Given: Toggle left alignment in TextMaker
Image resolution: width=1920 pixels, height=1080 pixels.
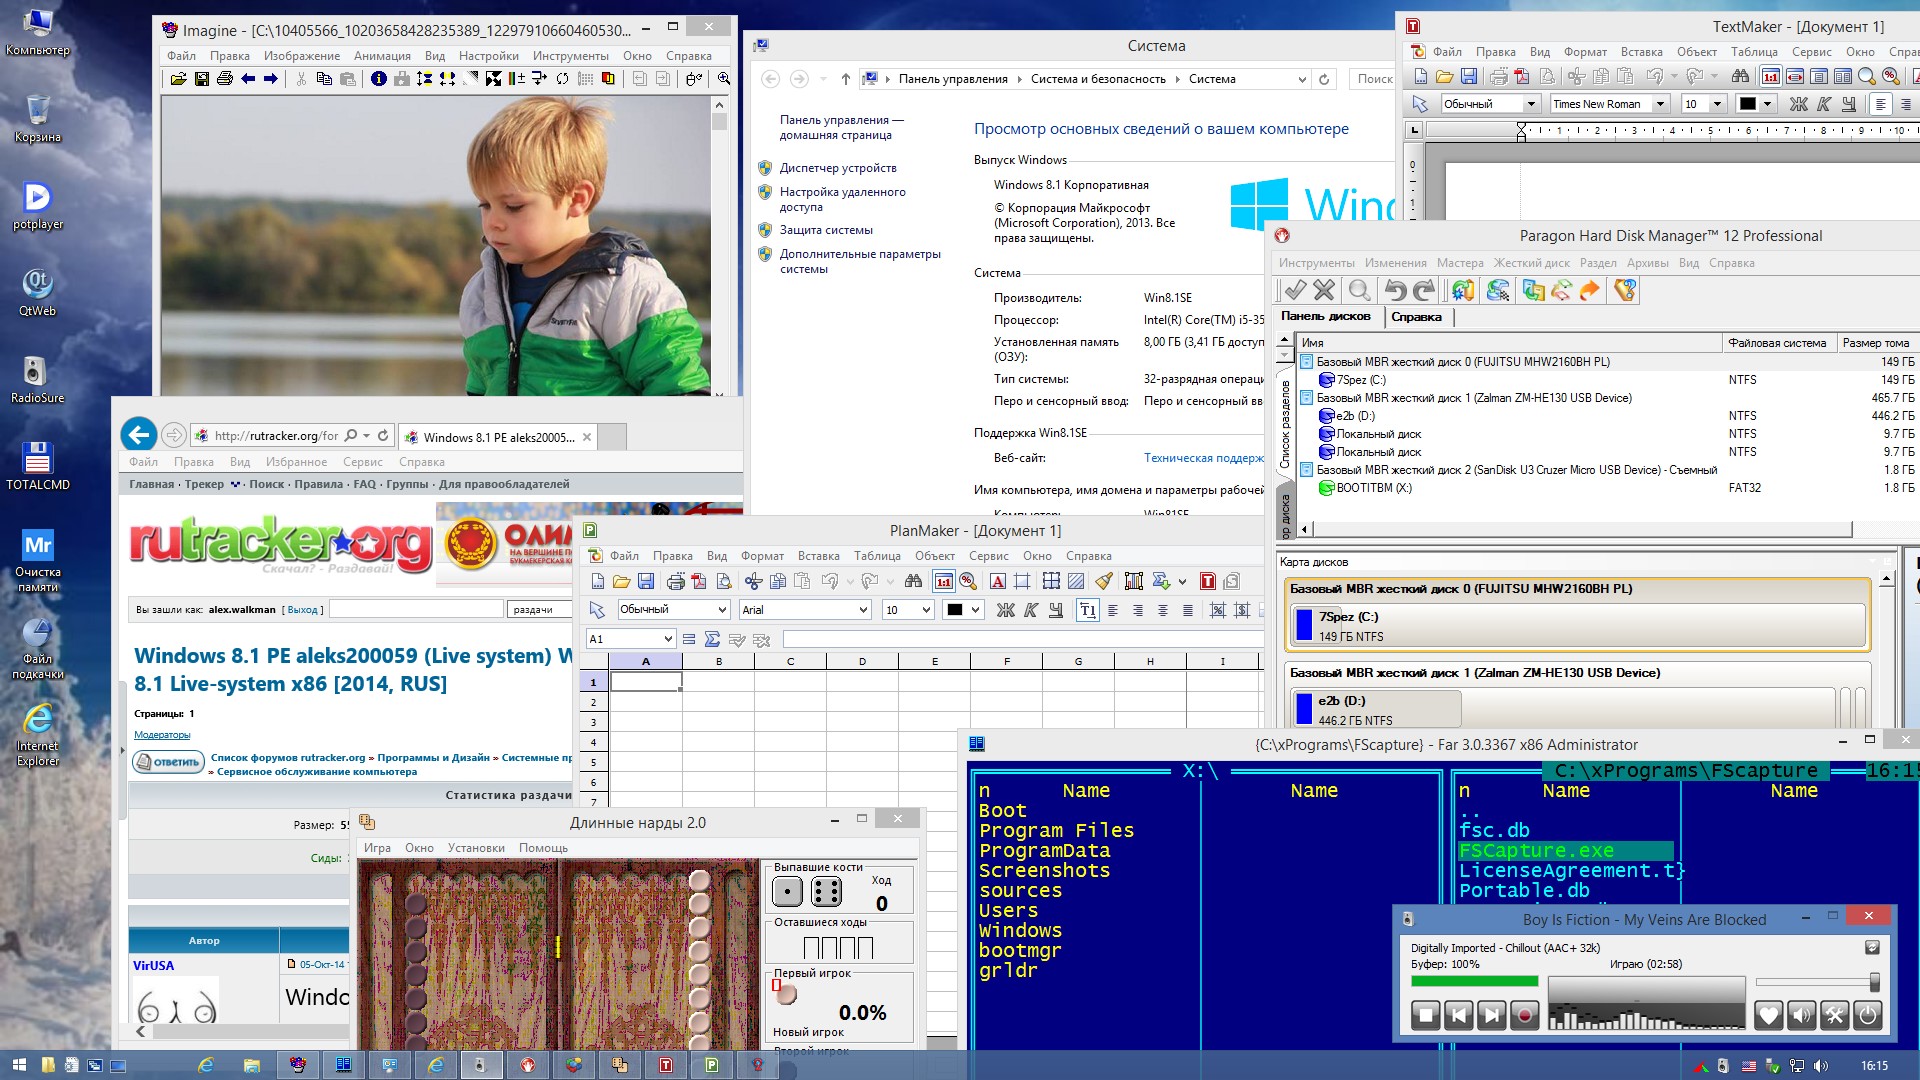Looking at the screenshot, I should coord(1881,104).
